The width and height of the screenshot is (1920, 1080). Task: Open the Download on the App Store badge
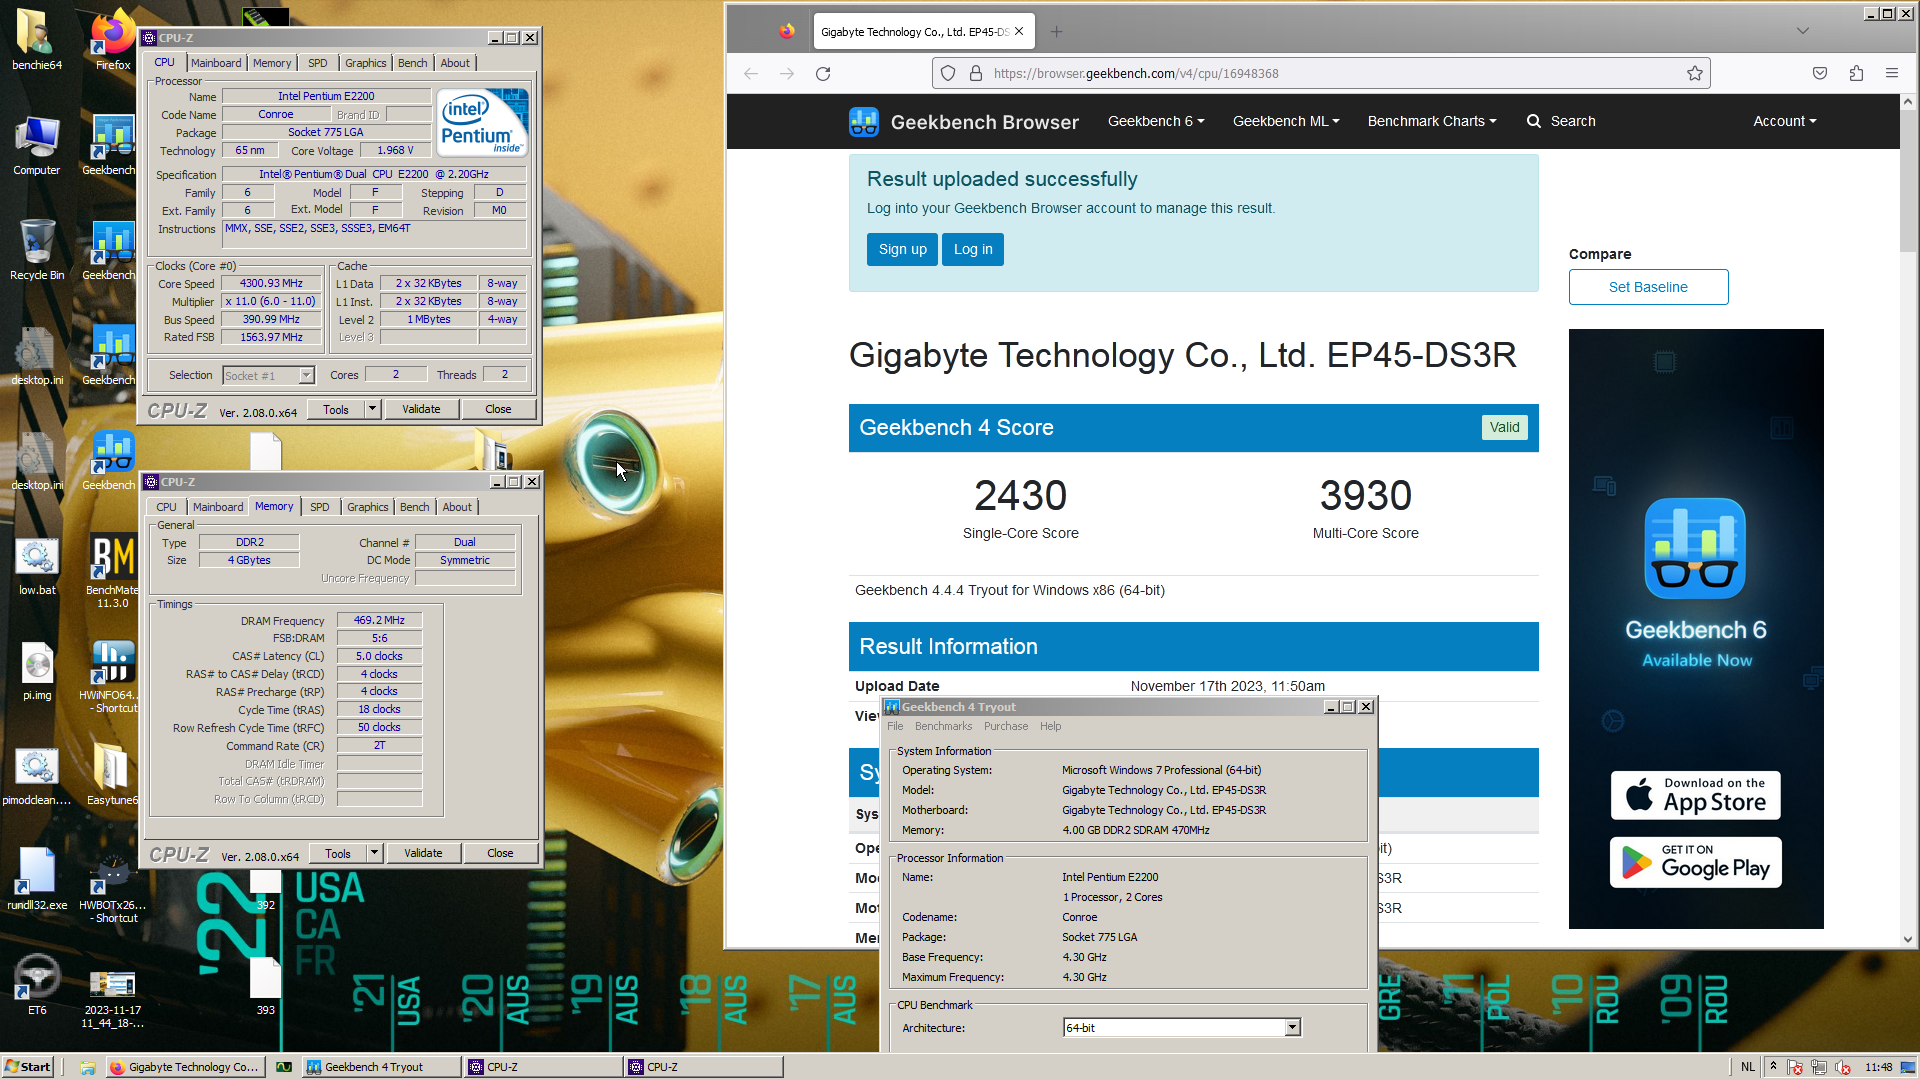coord(1695,795)
